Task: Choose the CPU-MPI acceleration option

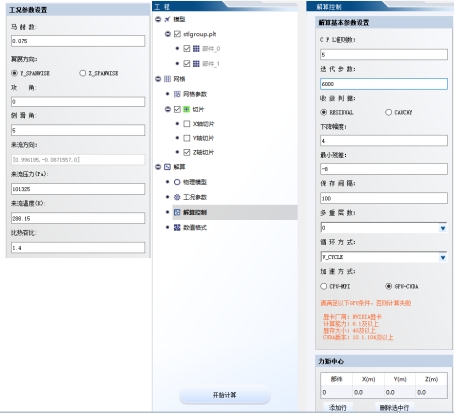Action: 323,286
